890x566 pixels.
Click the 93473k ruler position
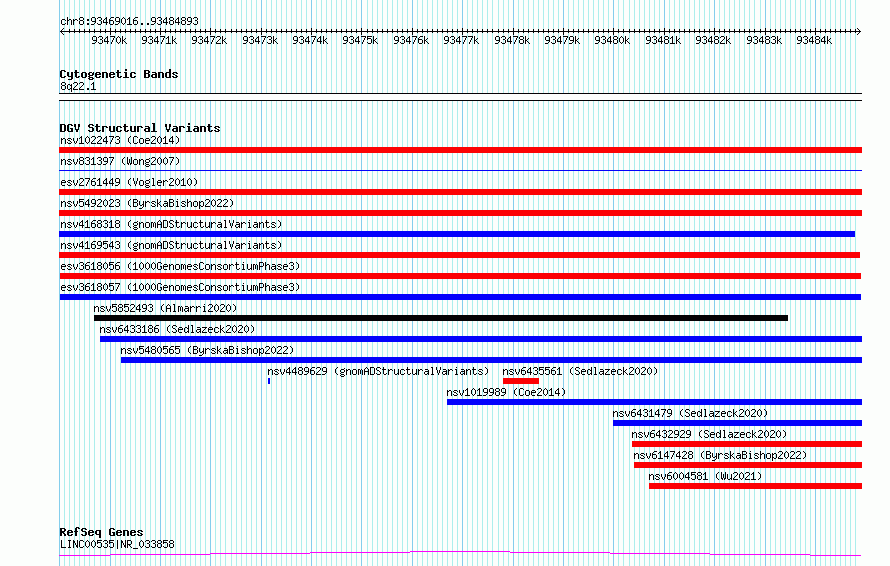pyautogui.click(x=260, y=40)
